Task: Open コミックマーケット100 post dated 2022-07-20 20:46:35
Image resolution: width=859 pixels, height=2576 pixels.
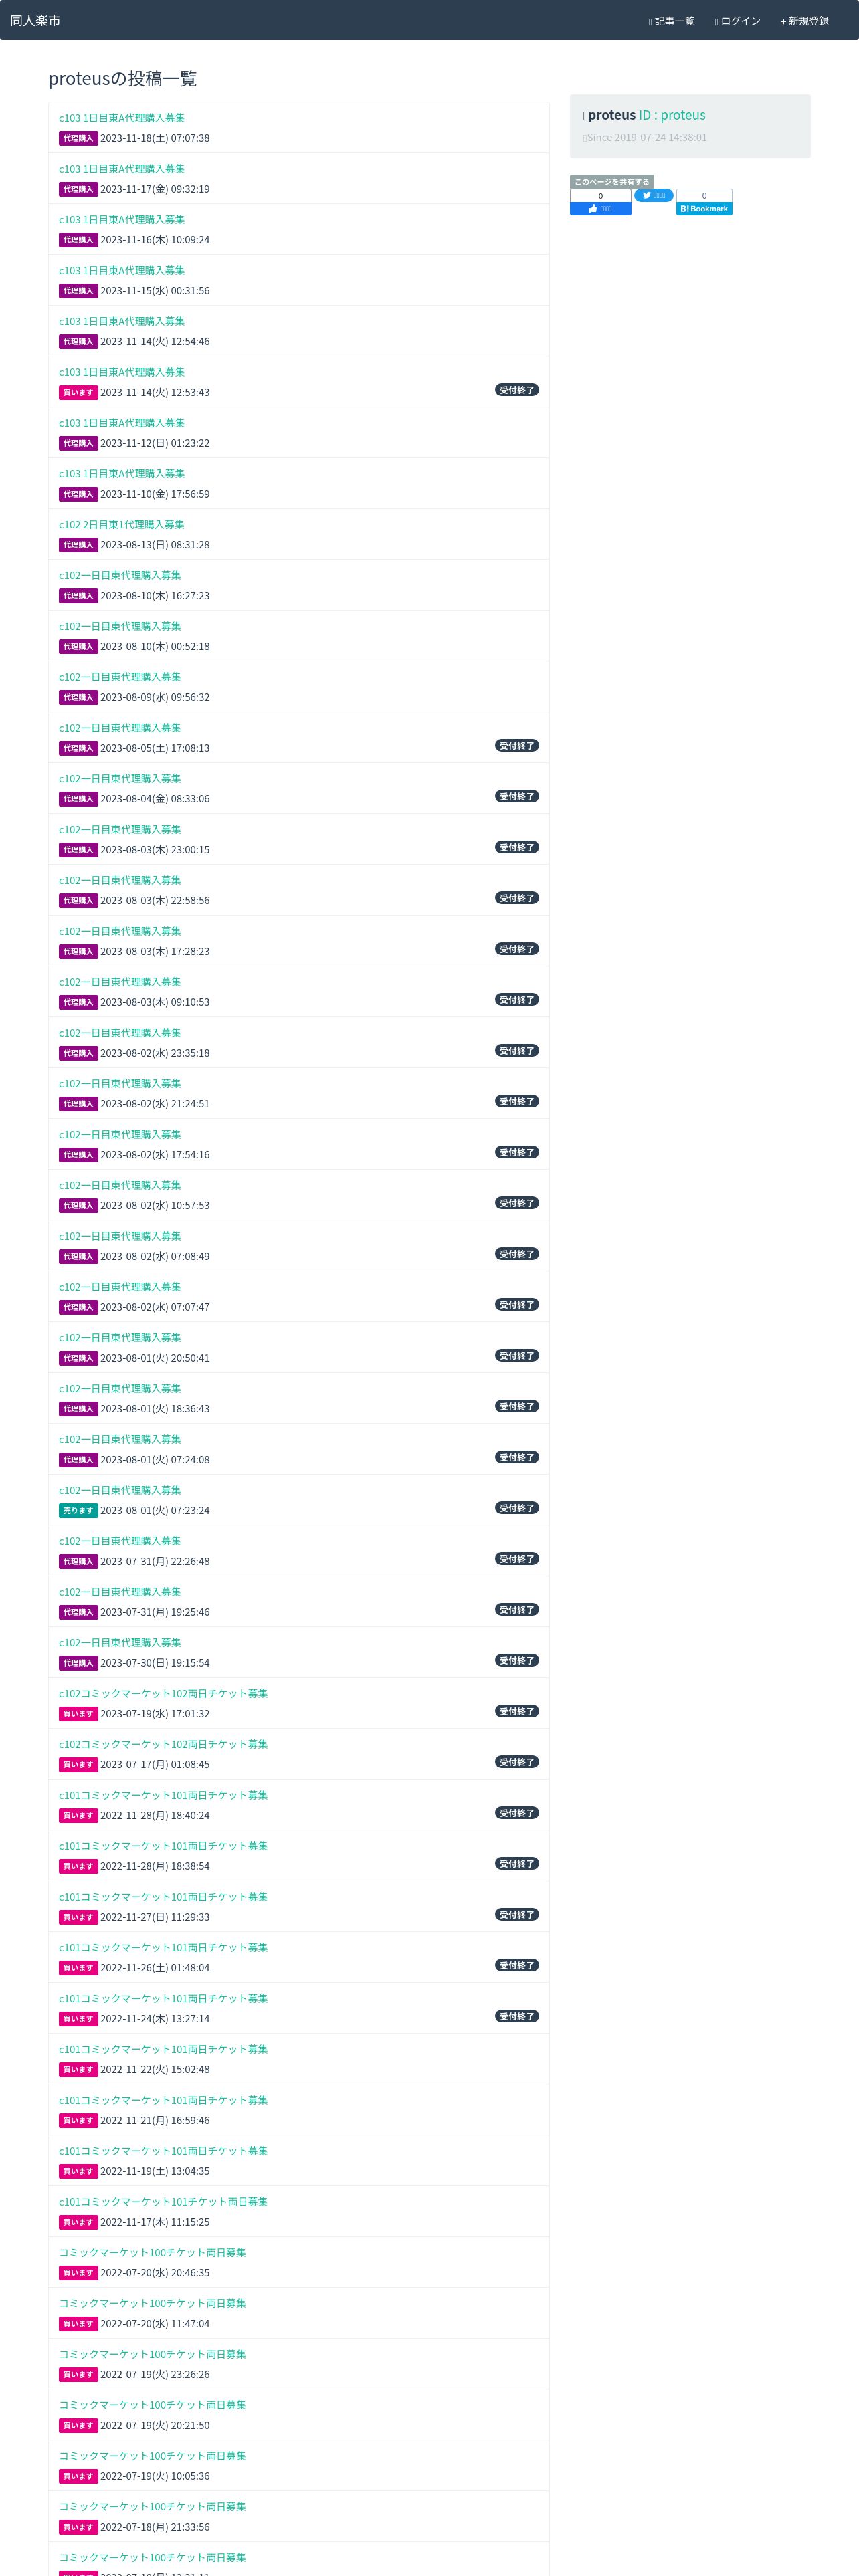Action: click(x=152, y=2253)
